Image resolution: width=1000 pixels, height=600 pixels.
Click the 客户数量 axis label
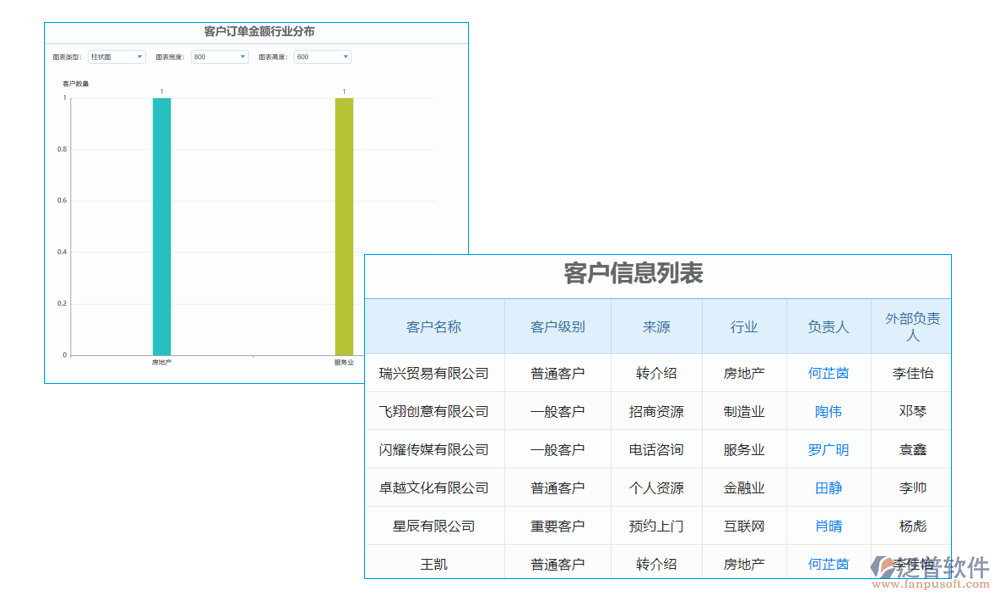[x=75, y=83]
